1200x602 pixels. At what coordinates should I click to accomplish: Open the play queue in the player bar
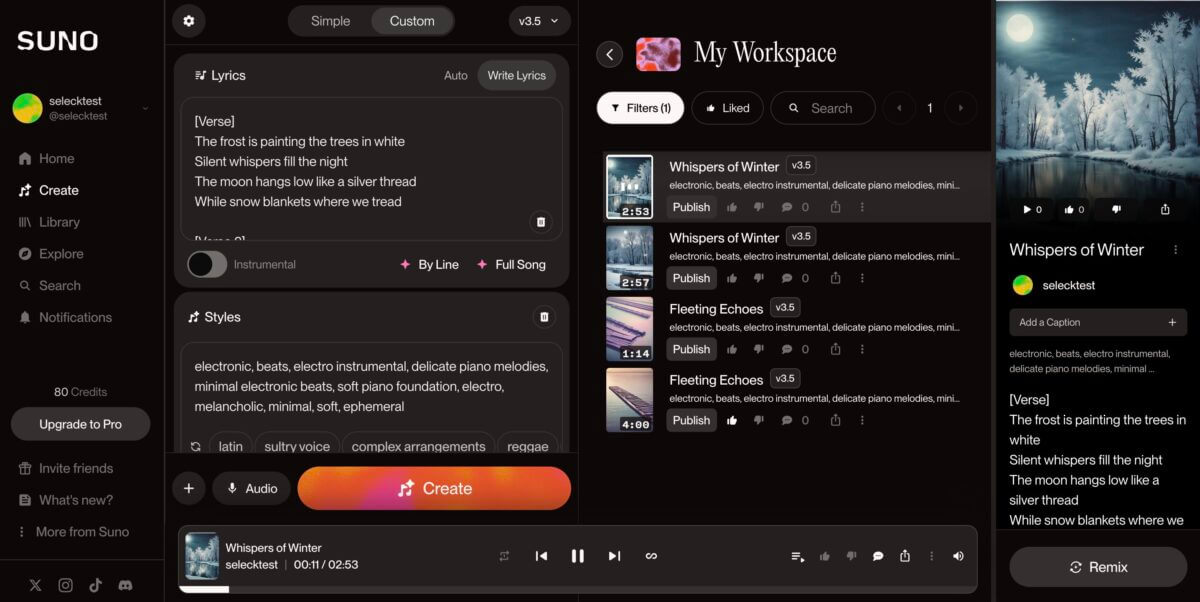798,556
